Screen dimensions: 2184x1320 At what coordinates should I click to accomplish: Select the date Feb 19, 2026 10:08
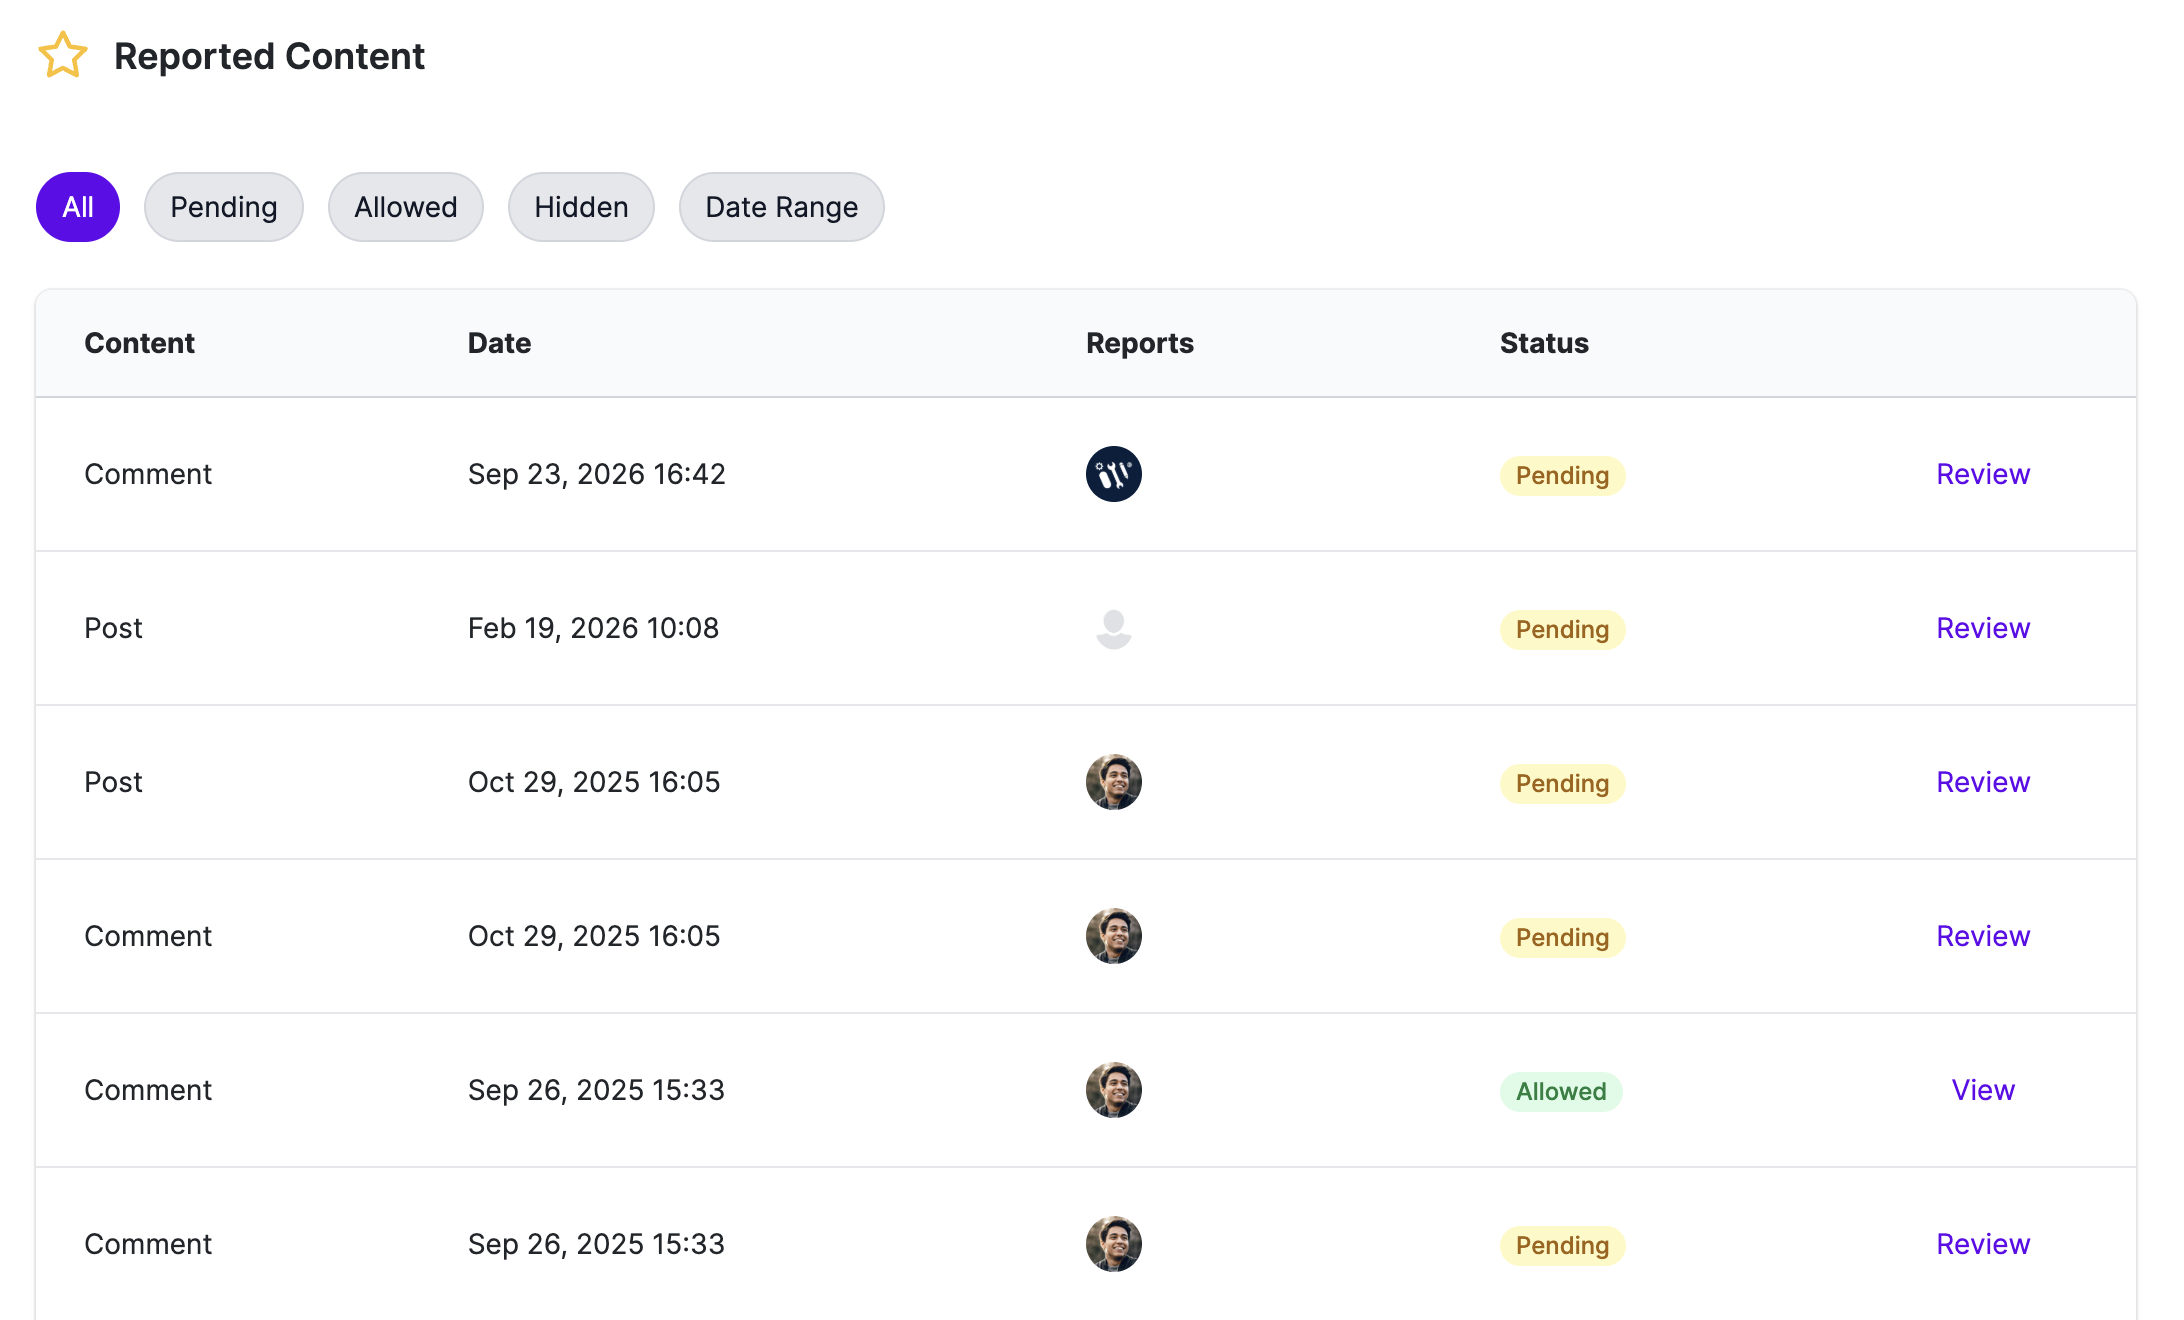tap(594, 628)
